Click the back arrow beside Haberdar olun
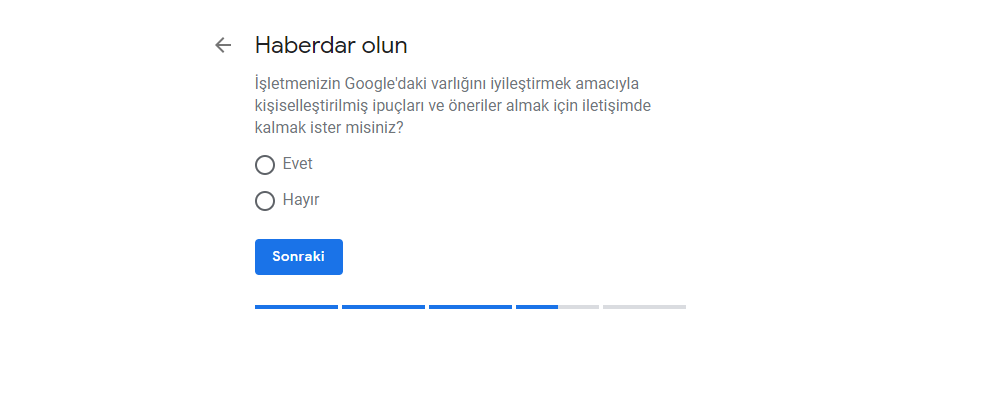The width and height of the screenshot is (1003, 417). [223, 45]
